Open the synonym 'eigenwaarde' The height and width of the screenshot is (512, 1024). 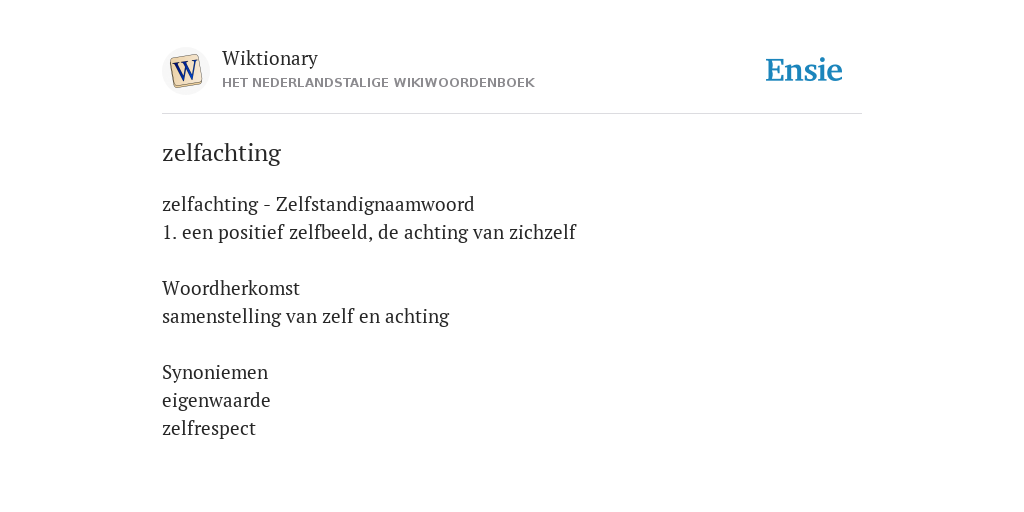216,400
